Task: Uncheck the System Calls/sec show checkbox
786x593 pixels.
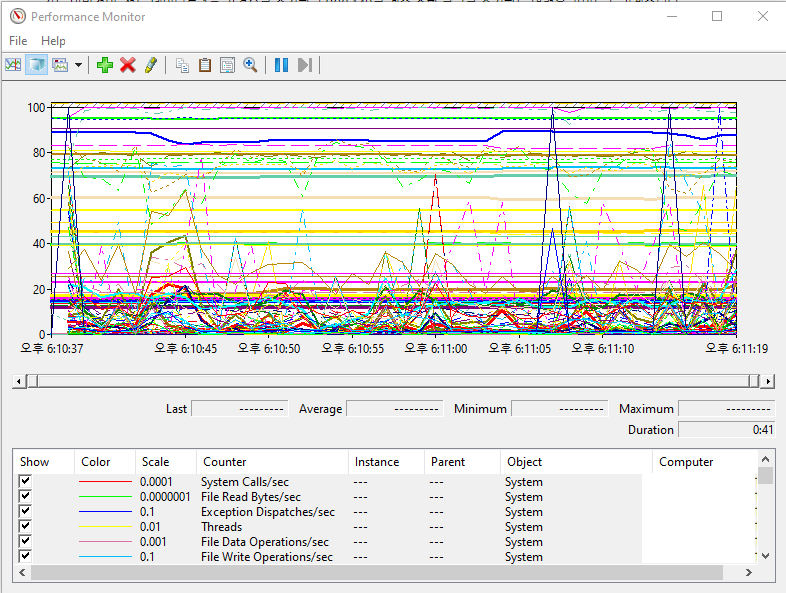Action: pyautogui.click(x=26, y=482)
